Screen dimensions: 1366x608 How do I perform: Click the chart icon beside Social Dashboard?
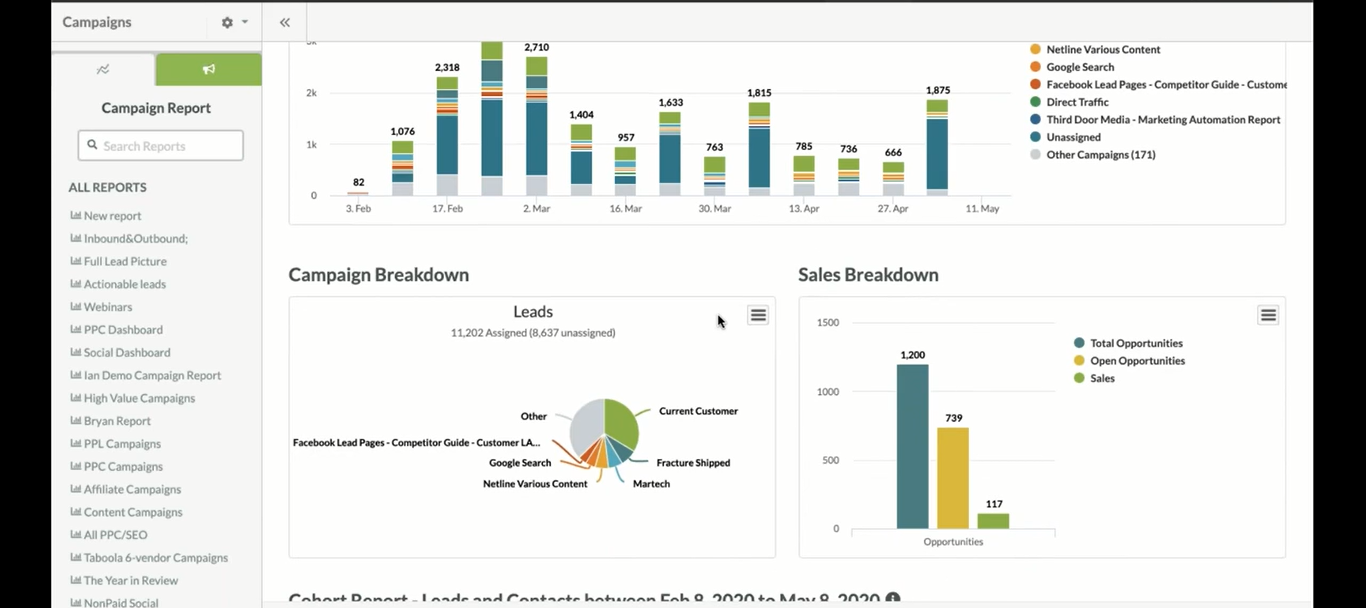(x=75, y=353)
